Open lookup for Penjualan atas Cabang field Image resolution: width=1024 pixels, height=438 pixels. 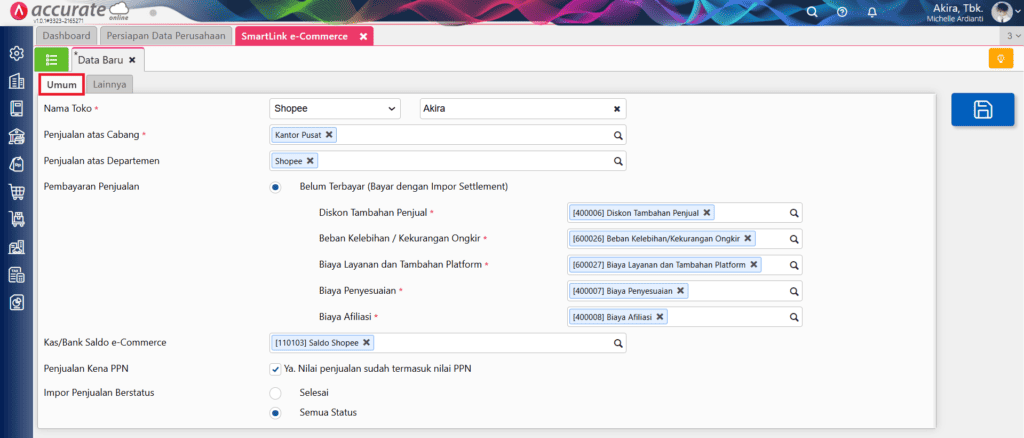[x=618, y=135]
